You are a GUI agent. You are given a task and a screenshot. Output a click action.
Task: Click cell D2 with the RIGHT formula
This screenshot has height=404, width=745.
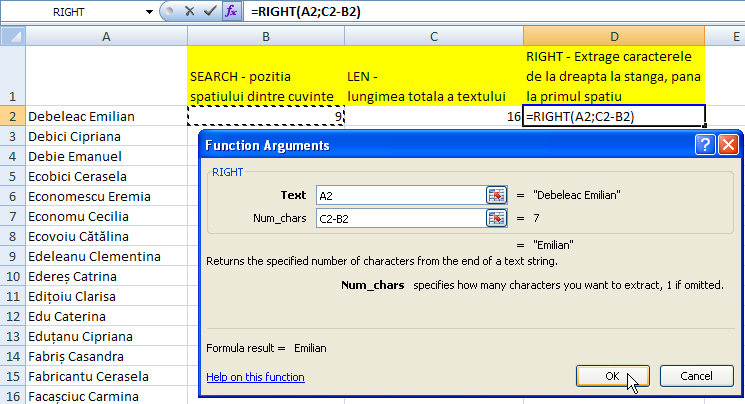[x=614, y=116]
